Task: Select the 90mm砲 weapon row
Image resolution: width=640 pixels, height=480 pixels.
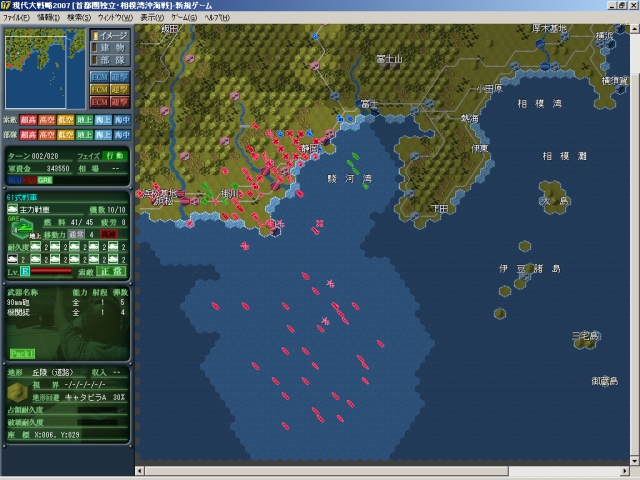Action: [x=67, y=302]
